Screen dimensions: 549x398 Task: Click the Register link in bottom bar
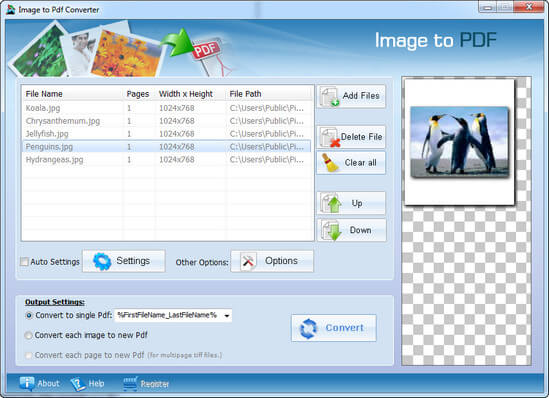pos(154,384)
